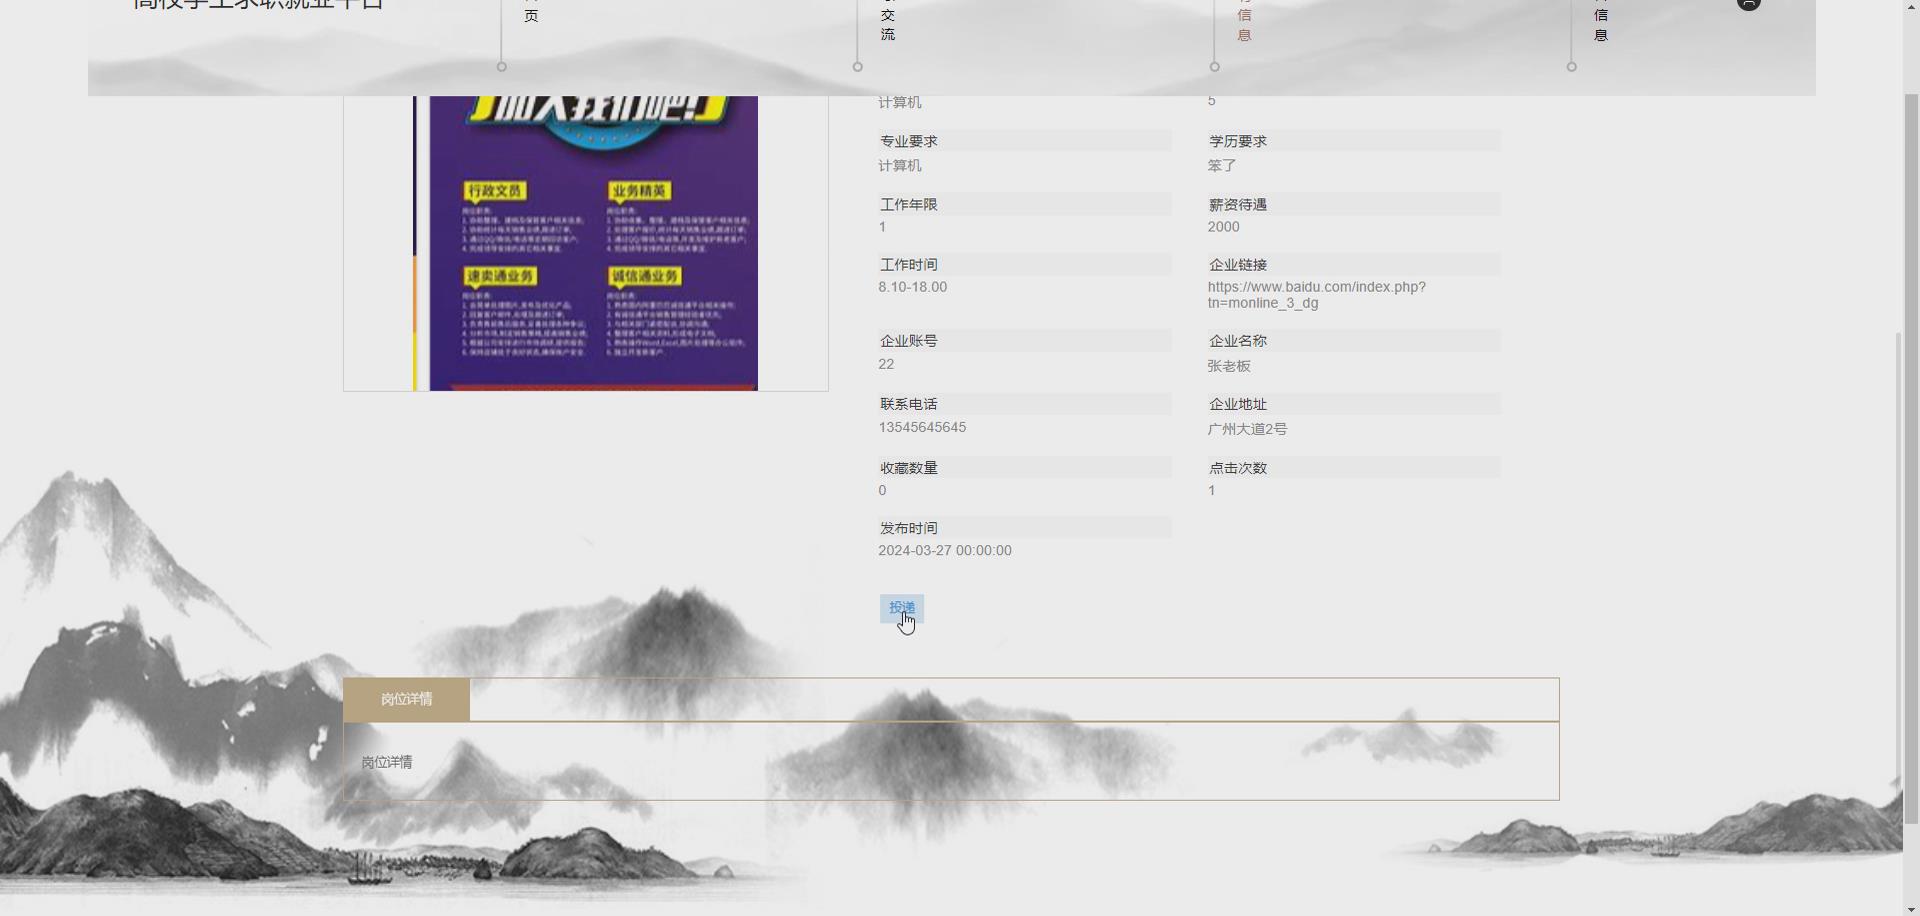Click the circle marker under the rightmost 信息 item

pyautogui.click(x=1571, y=66)
